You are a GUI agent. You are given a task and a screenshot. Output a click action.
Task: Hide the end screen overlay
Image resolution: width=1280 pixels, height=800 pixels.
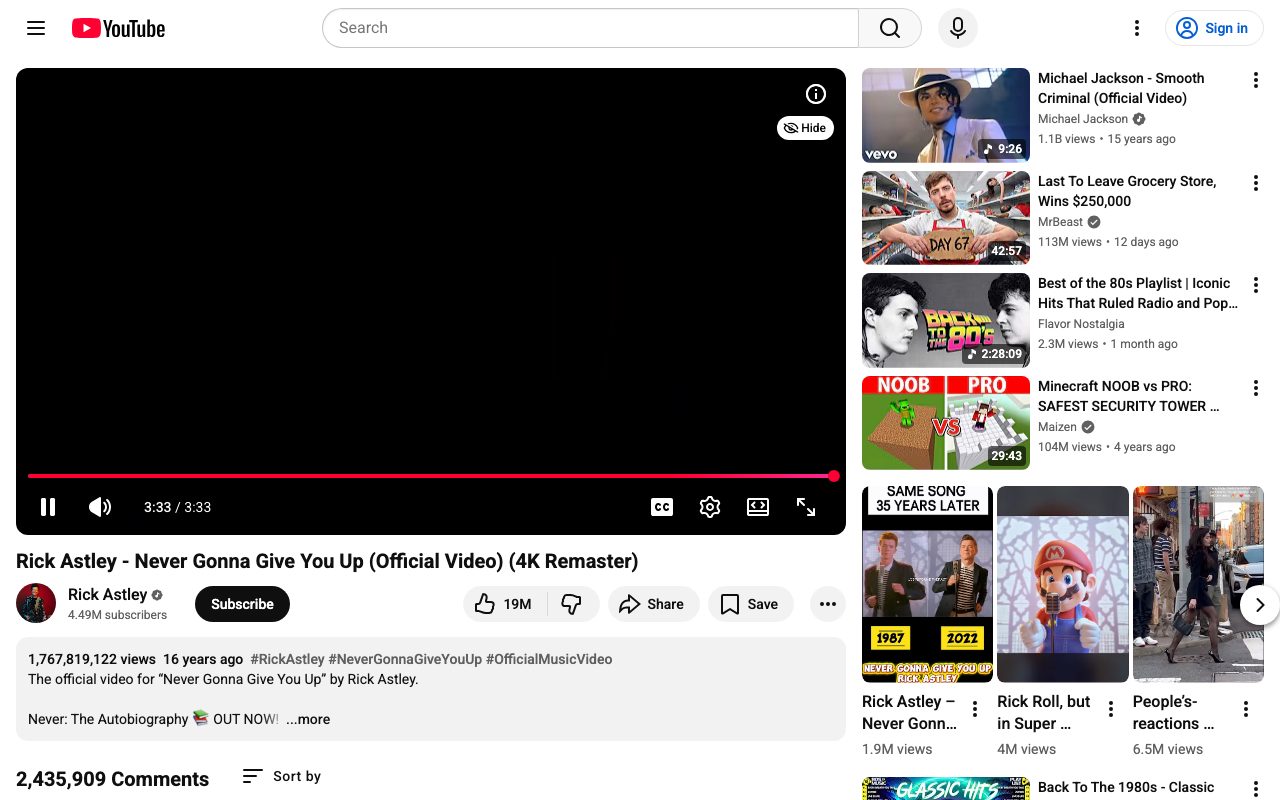[x=805, y=128]
